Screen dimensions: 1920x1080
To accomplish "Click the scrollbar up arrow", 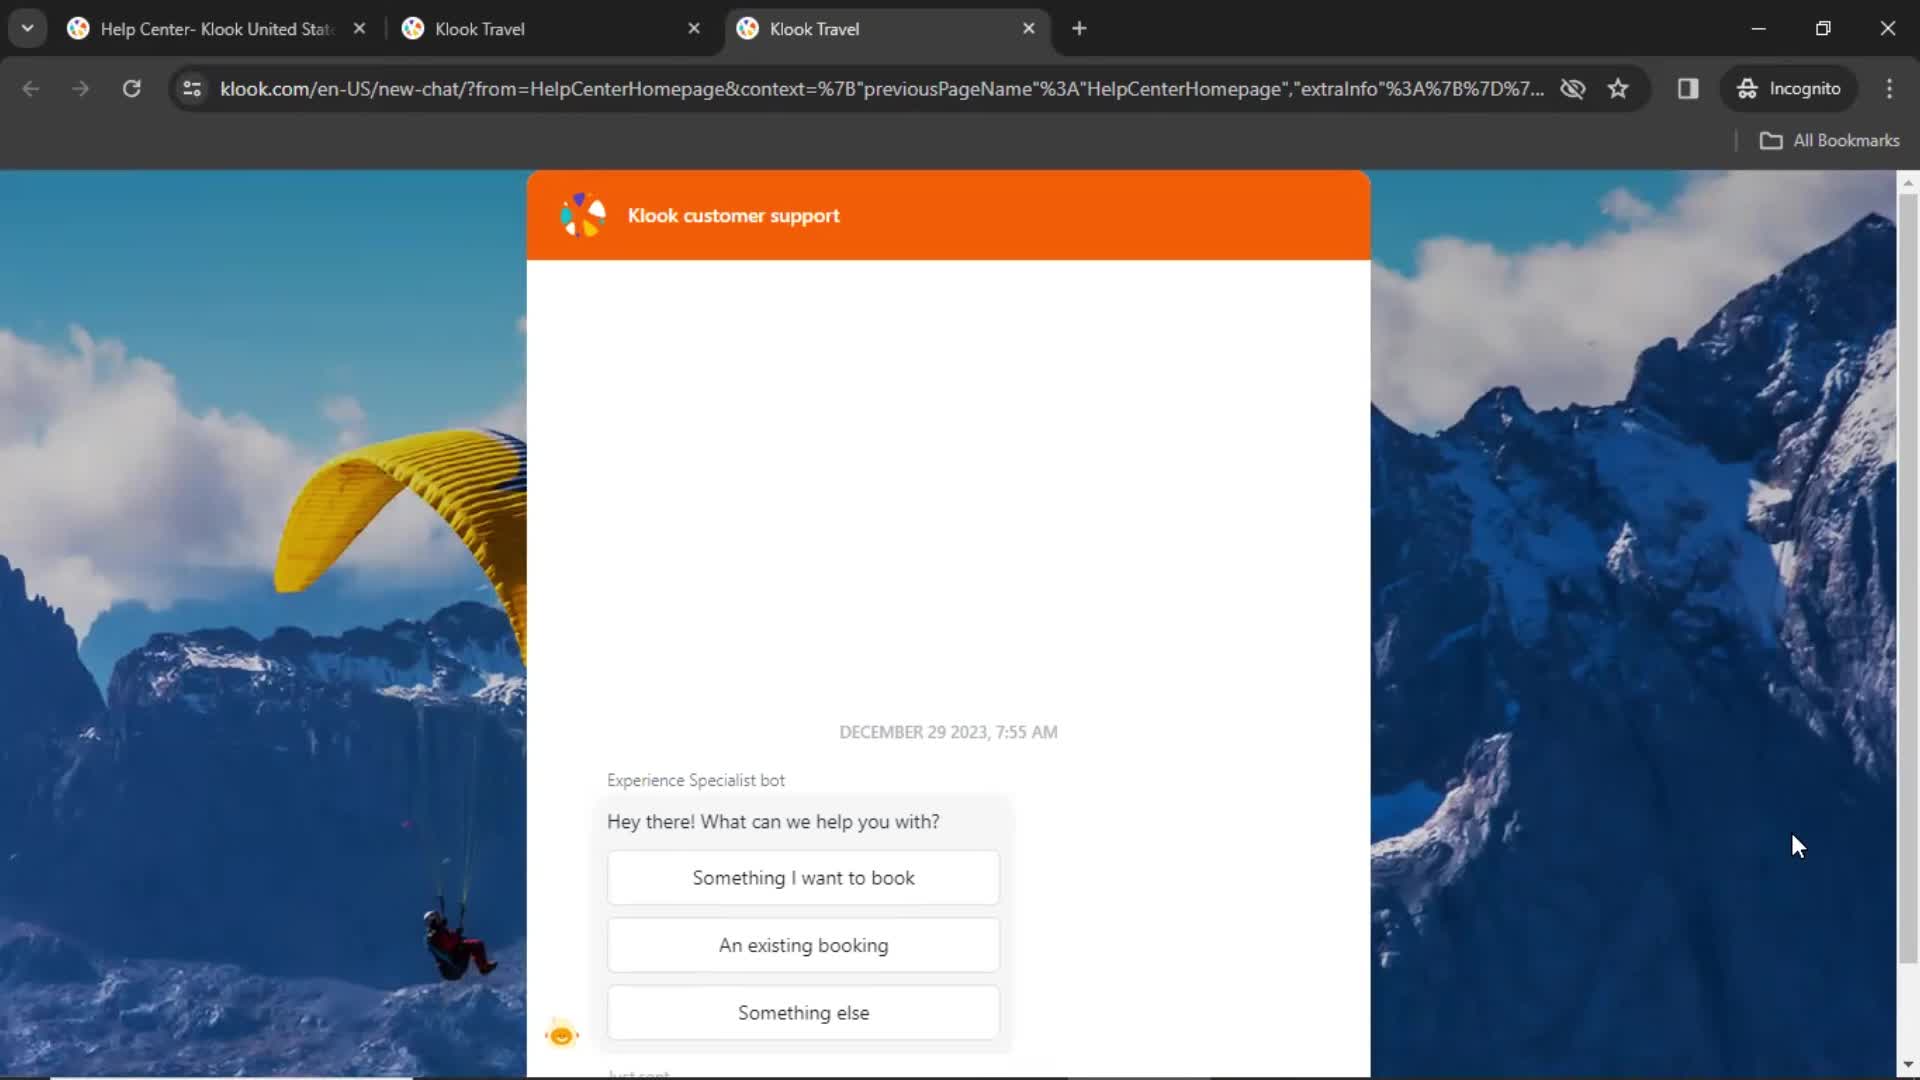I will [1908, 183].
